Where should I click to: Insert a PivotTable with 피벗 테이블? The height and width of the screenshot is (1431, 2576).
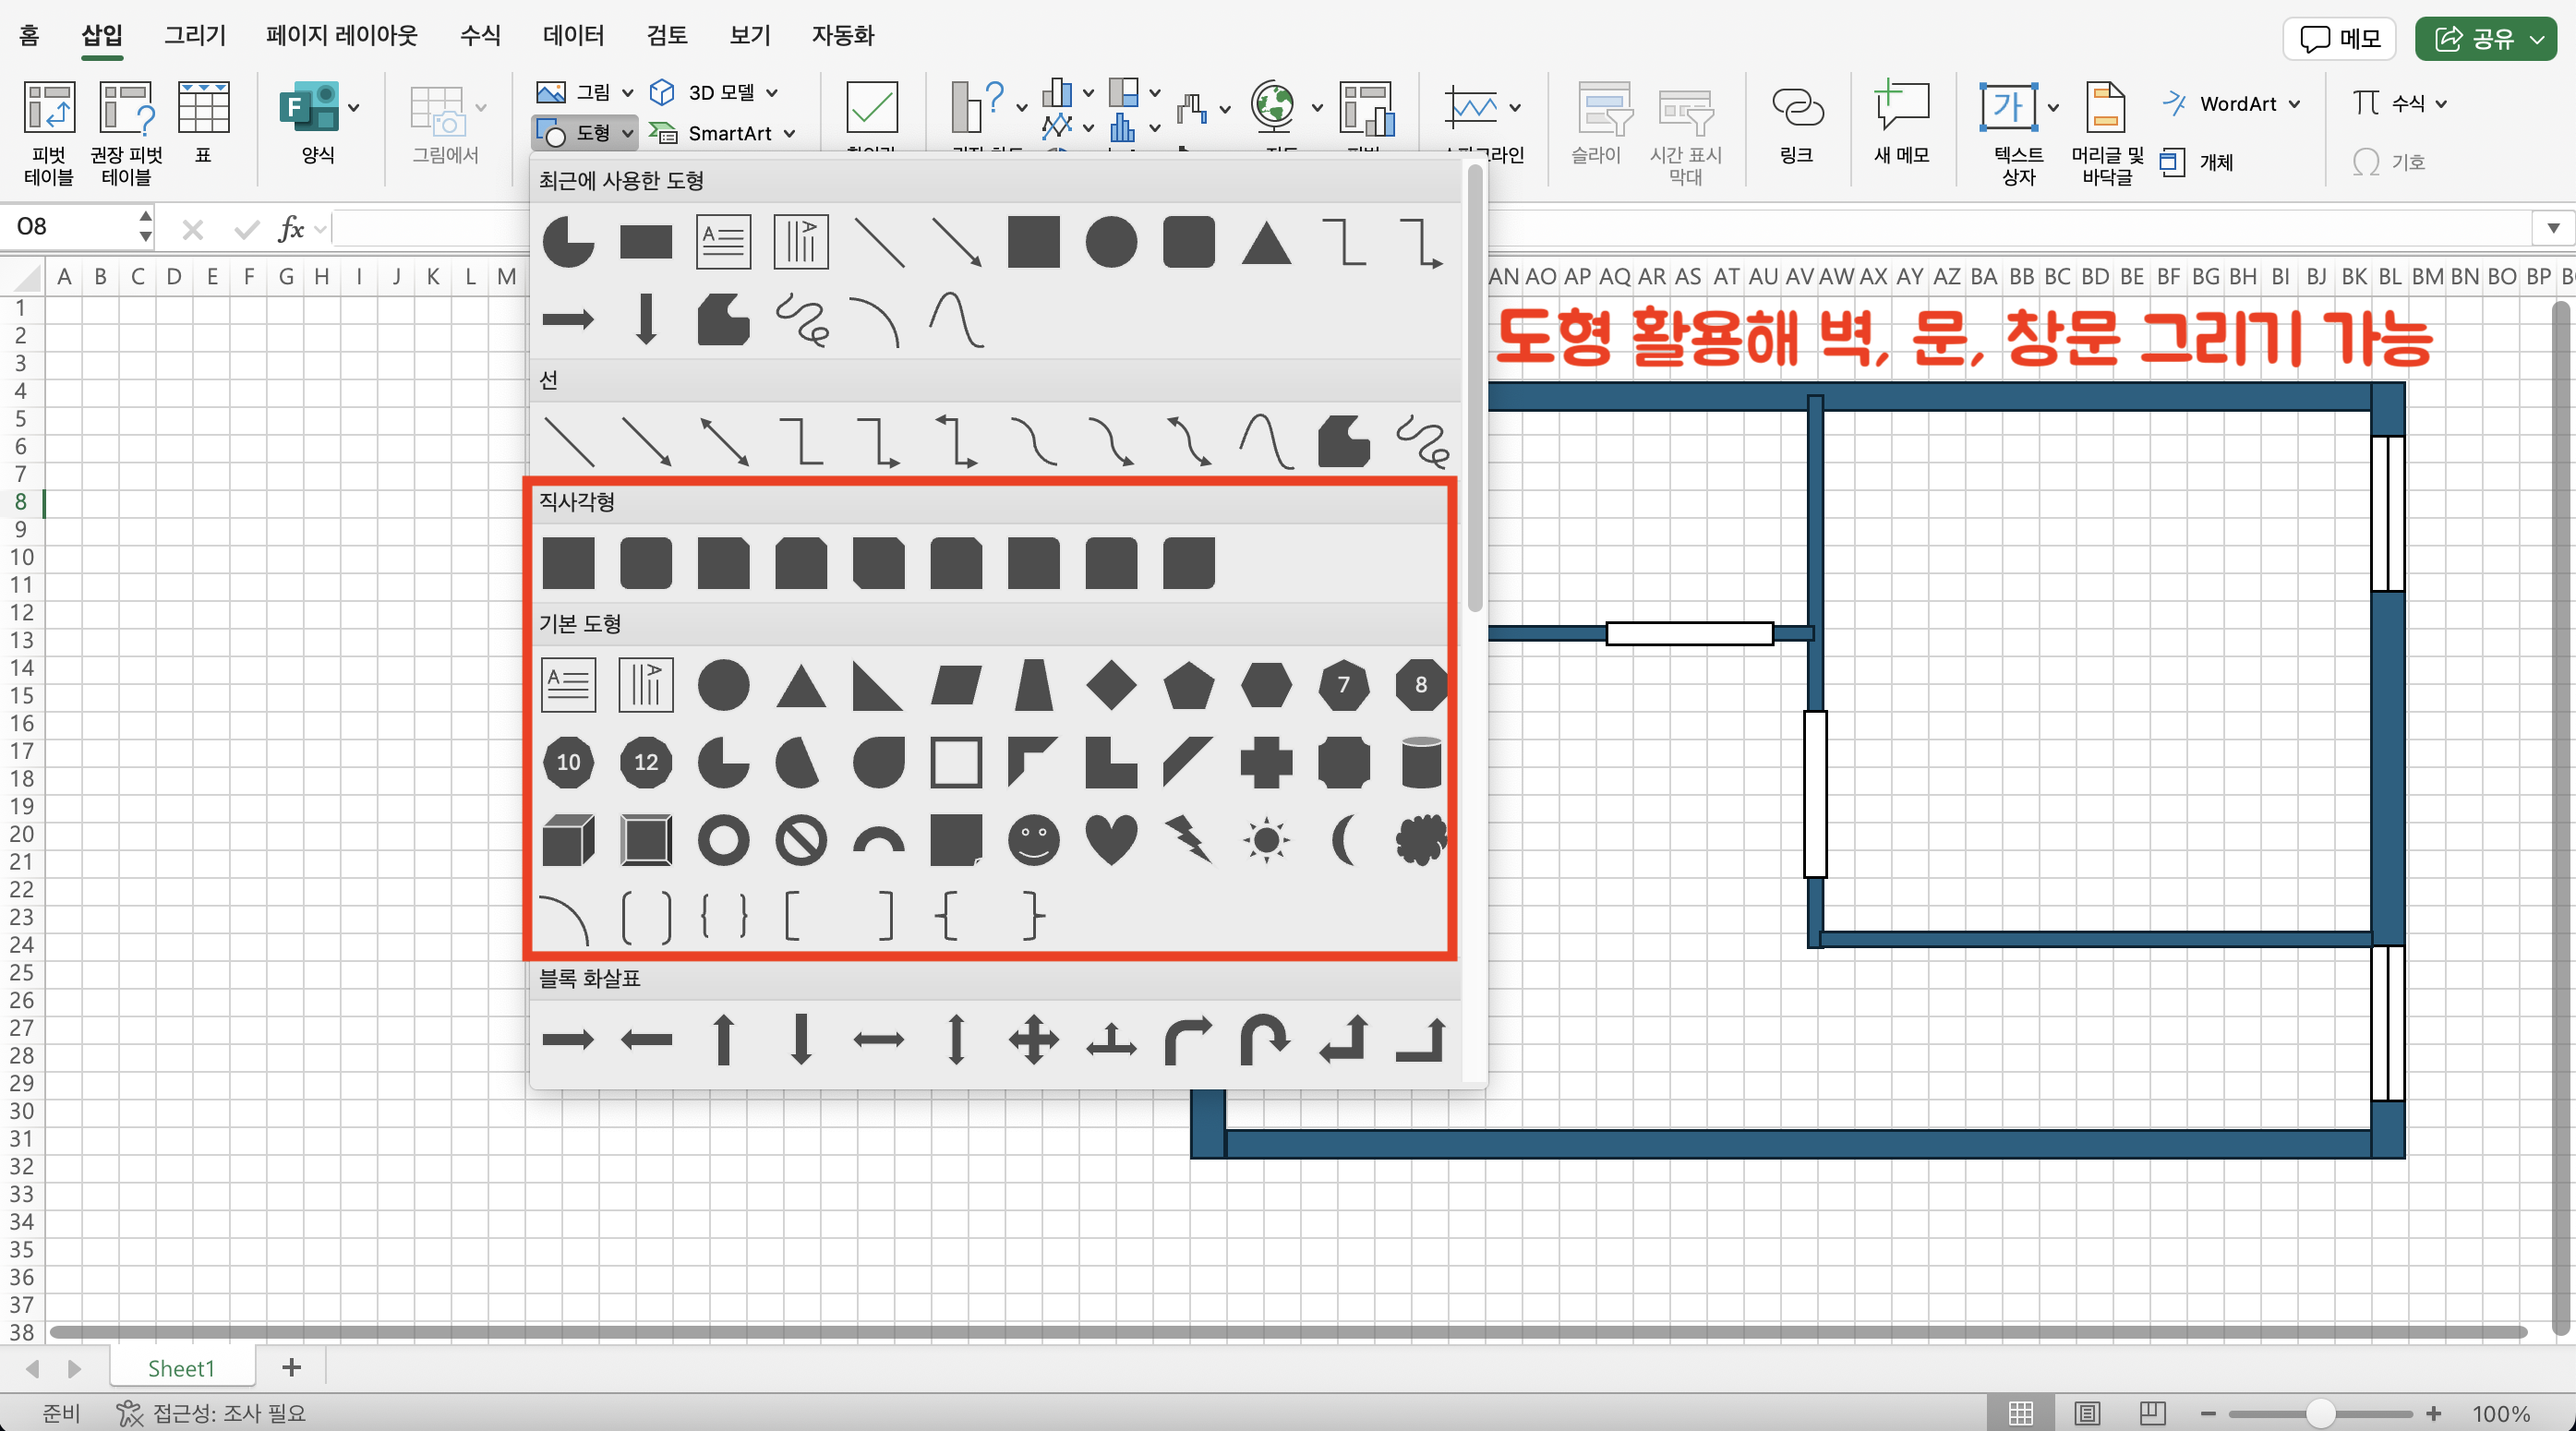click(49, 132)
